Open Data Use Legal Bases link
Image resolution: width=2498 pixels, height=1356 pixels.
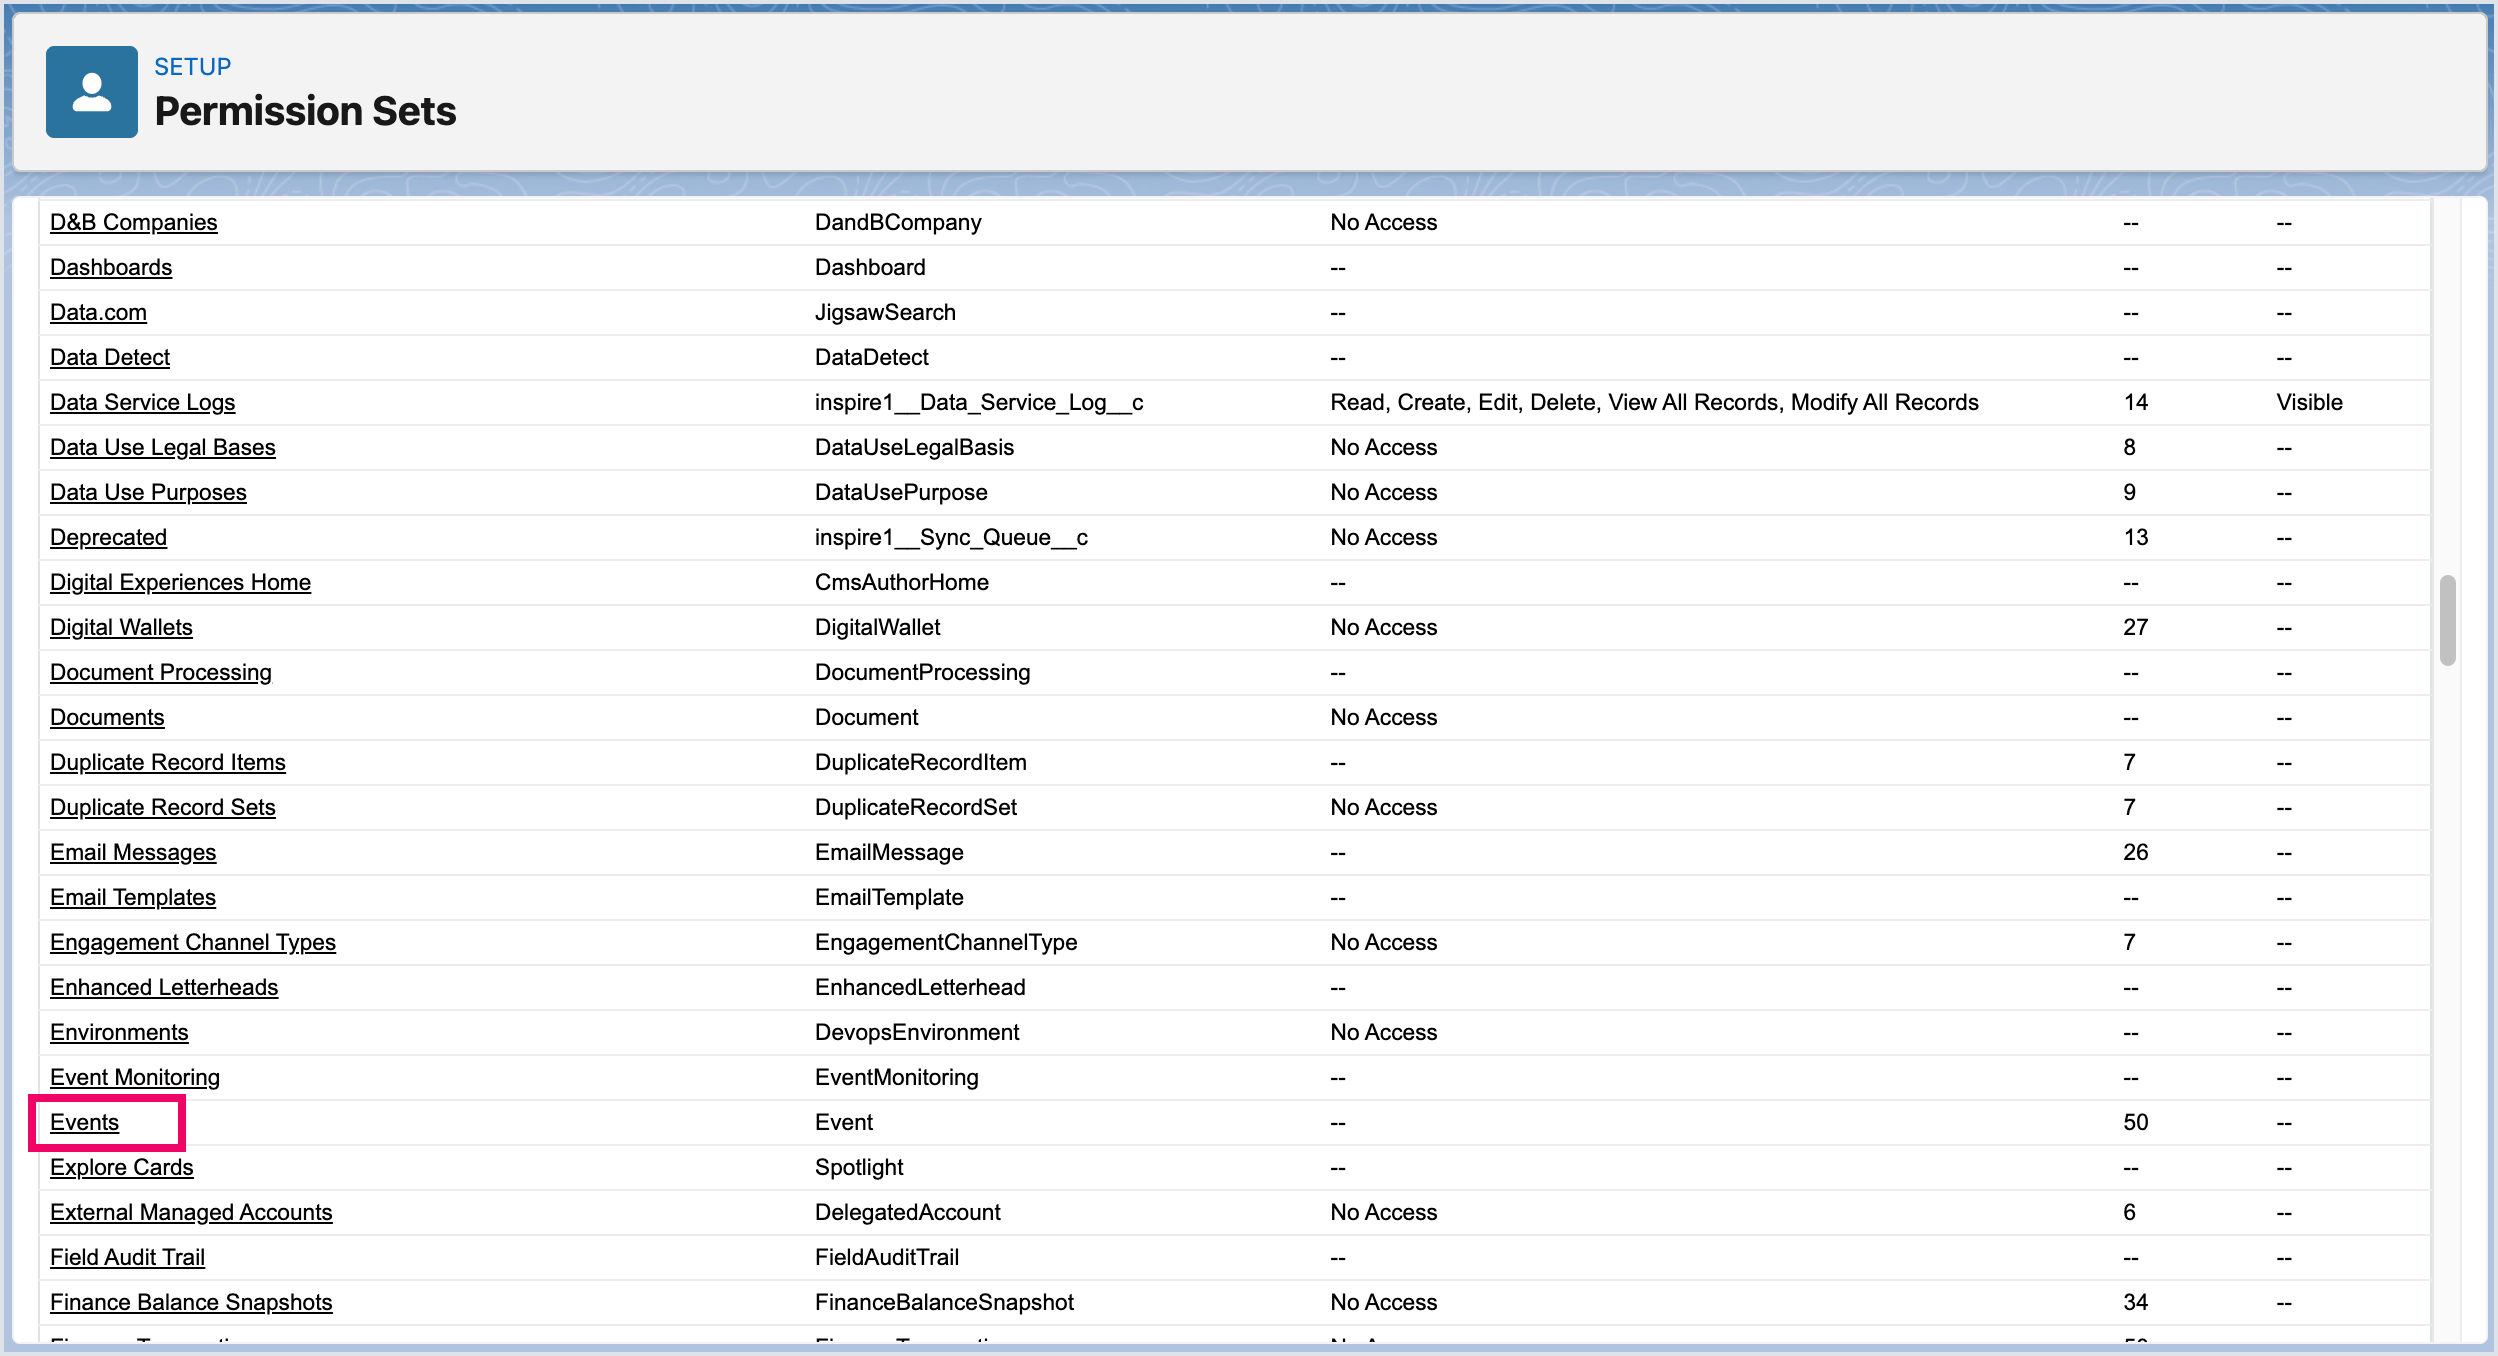tap(162, 447)
